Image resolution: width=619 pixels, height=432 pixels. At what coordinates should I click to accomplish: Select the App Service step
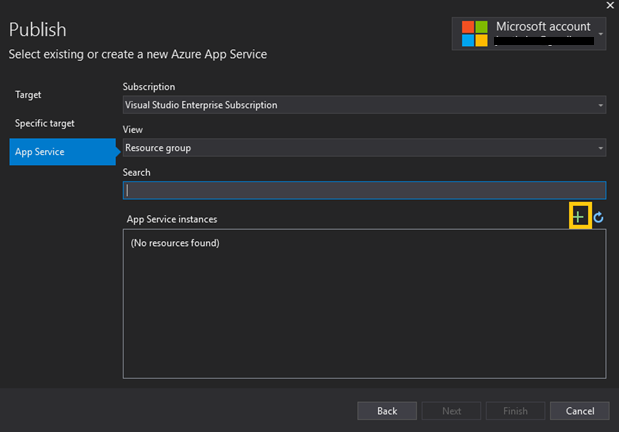[x=38, y=152]
